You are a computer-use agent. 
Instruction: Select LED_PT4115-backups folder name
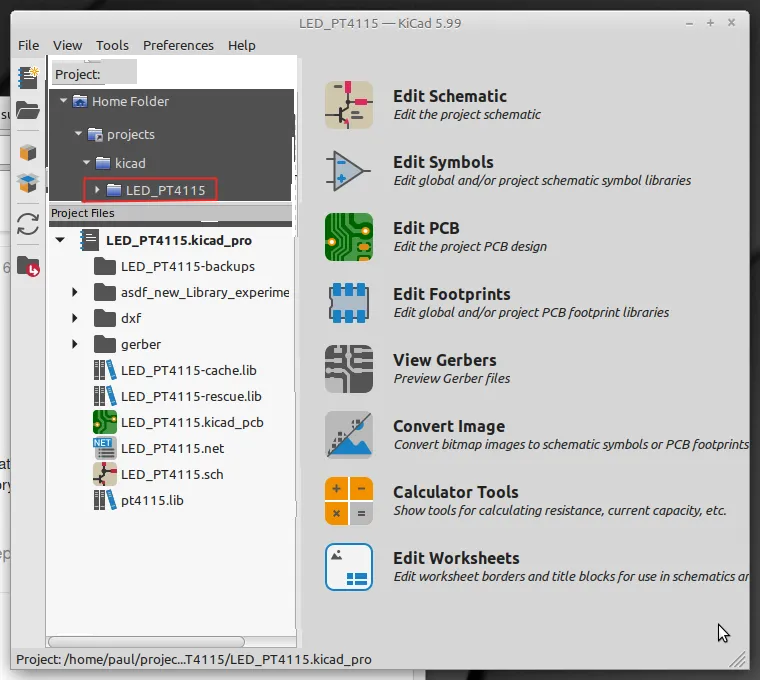[x=188, y=266]
